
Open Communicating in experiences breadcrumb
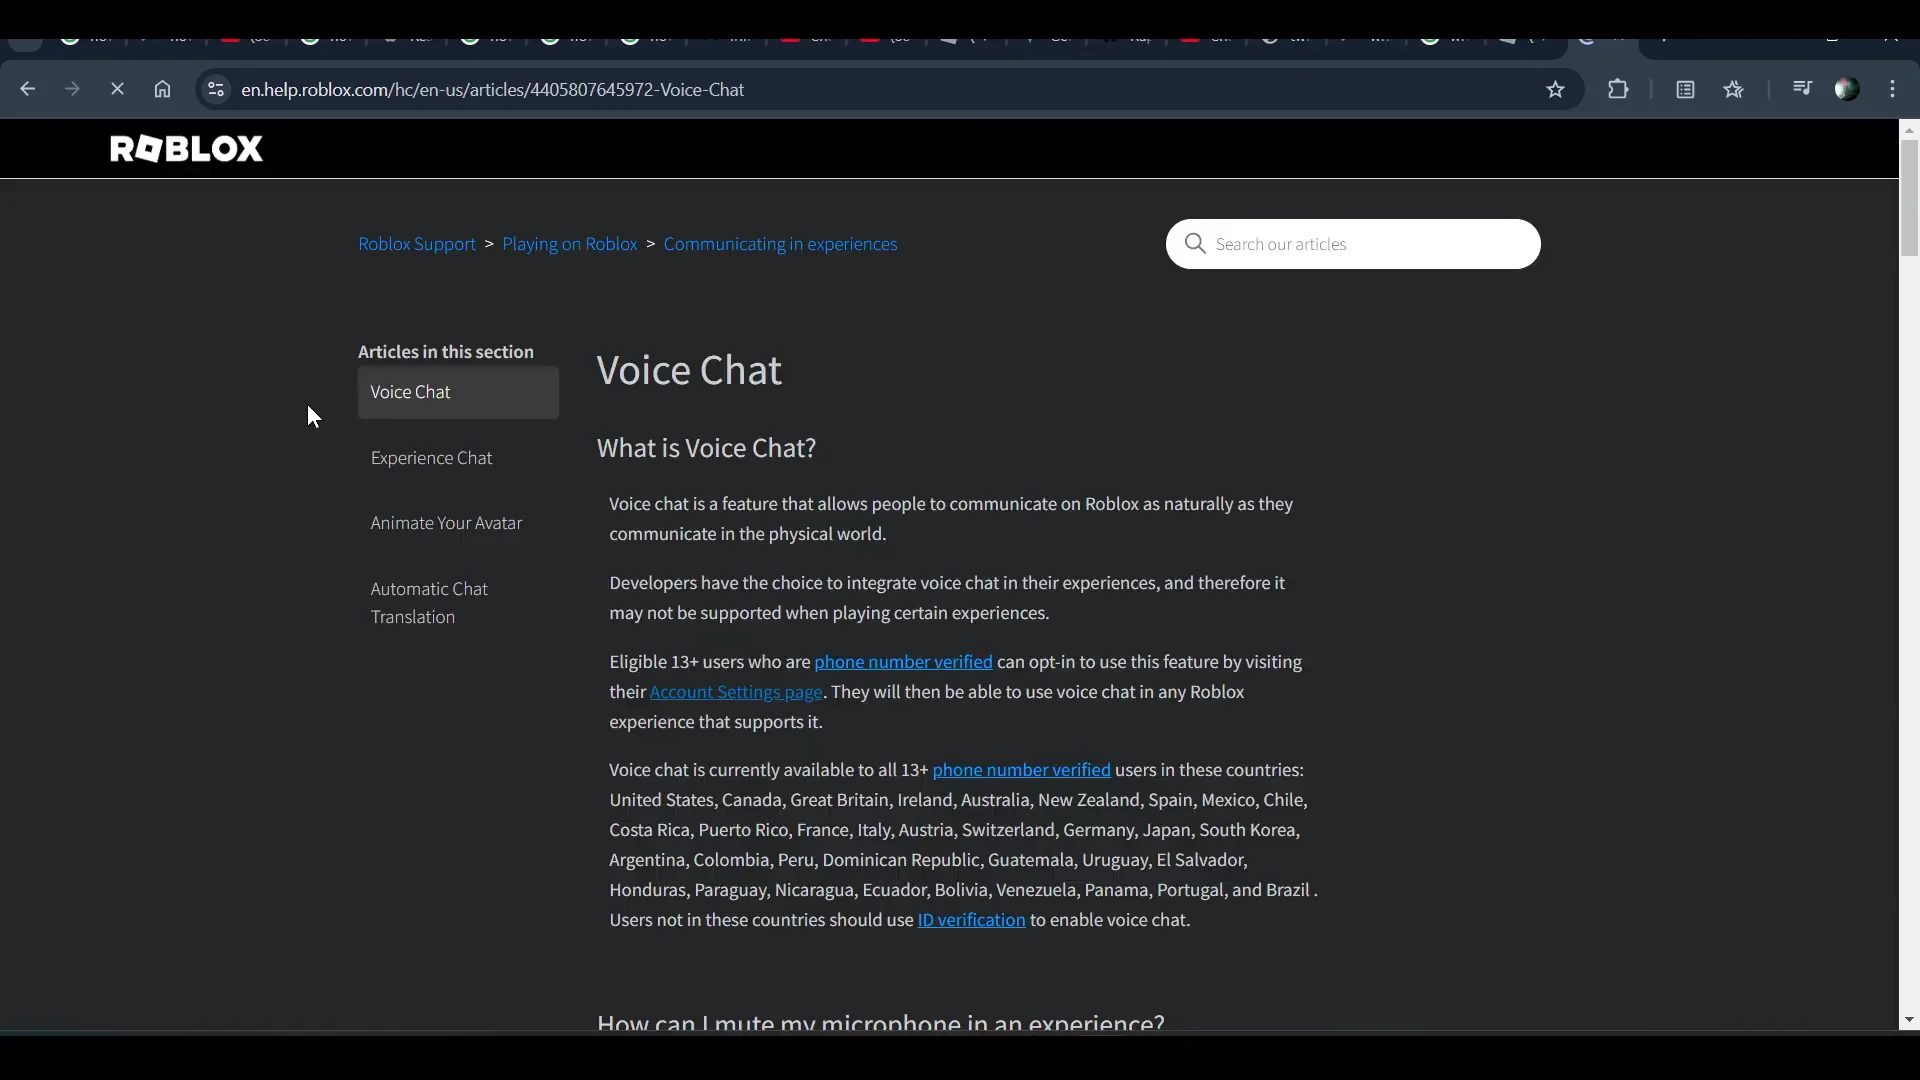[x=780, y=244]
